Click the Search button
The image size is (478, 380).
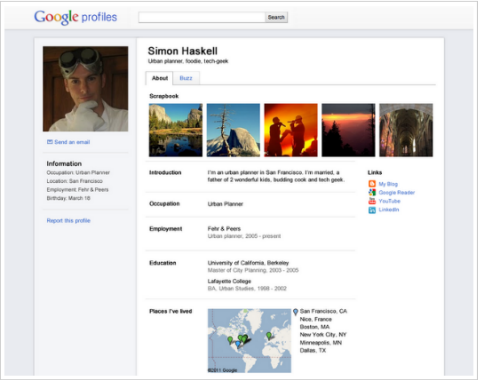click(x=276, y=17)
